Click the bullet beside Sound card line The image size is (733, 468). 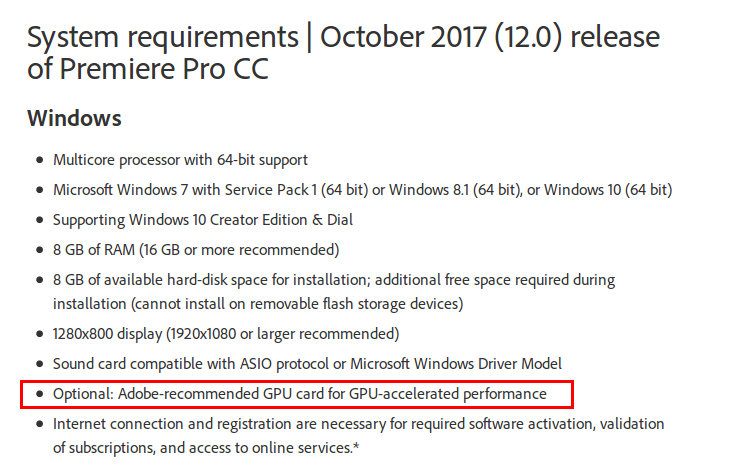40,364
